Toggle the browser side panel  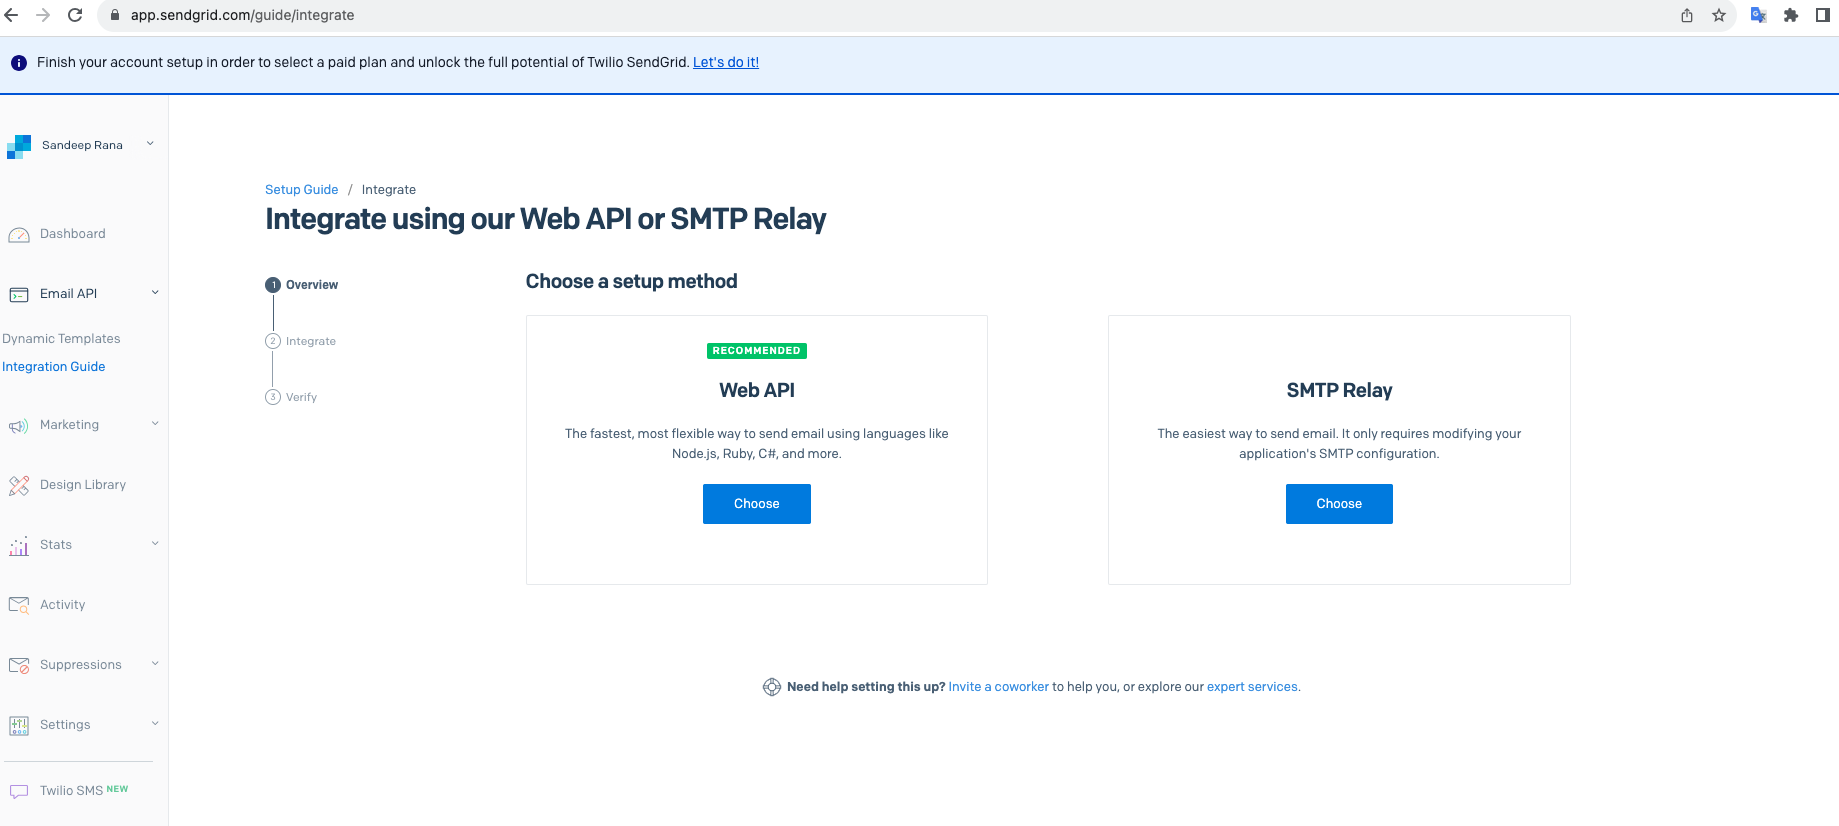pos(1823,15)
